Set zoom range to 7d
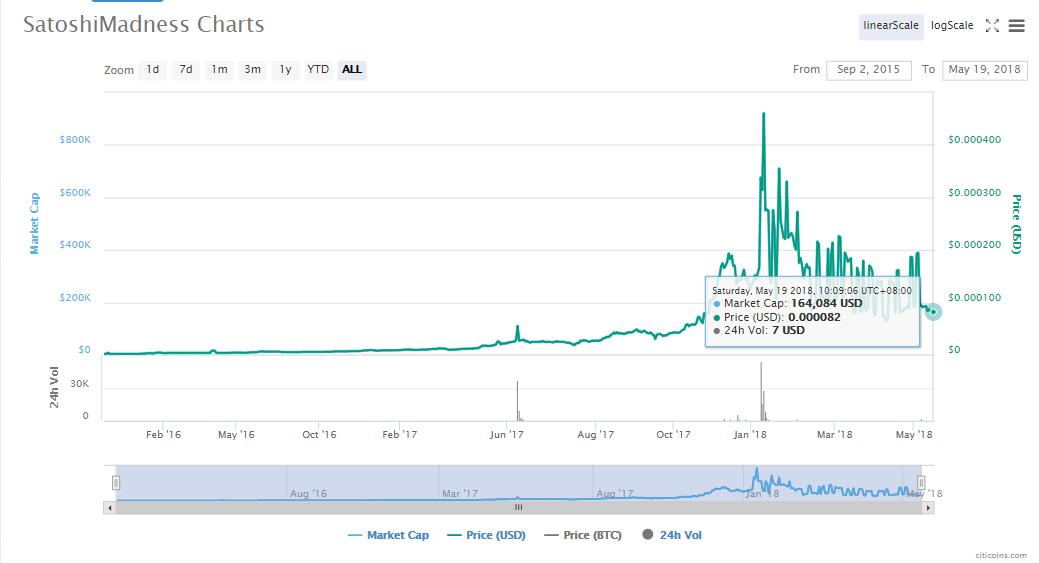 [x=186, y=70]
